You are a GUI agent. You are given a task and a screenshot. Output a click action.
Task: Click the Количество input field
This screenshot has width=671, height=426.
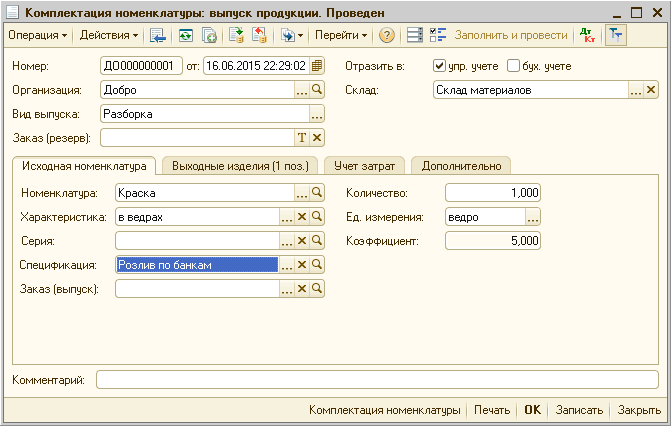tap(493, 193)
